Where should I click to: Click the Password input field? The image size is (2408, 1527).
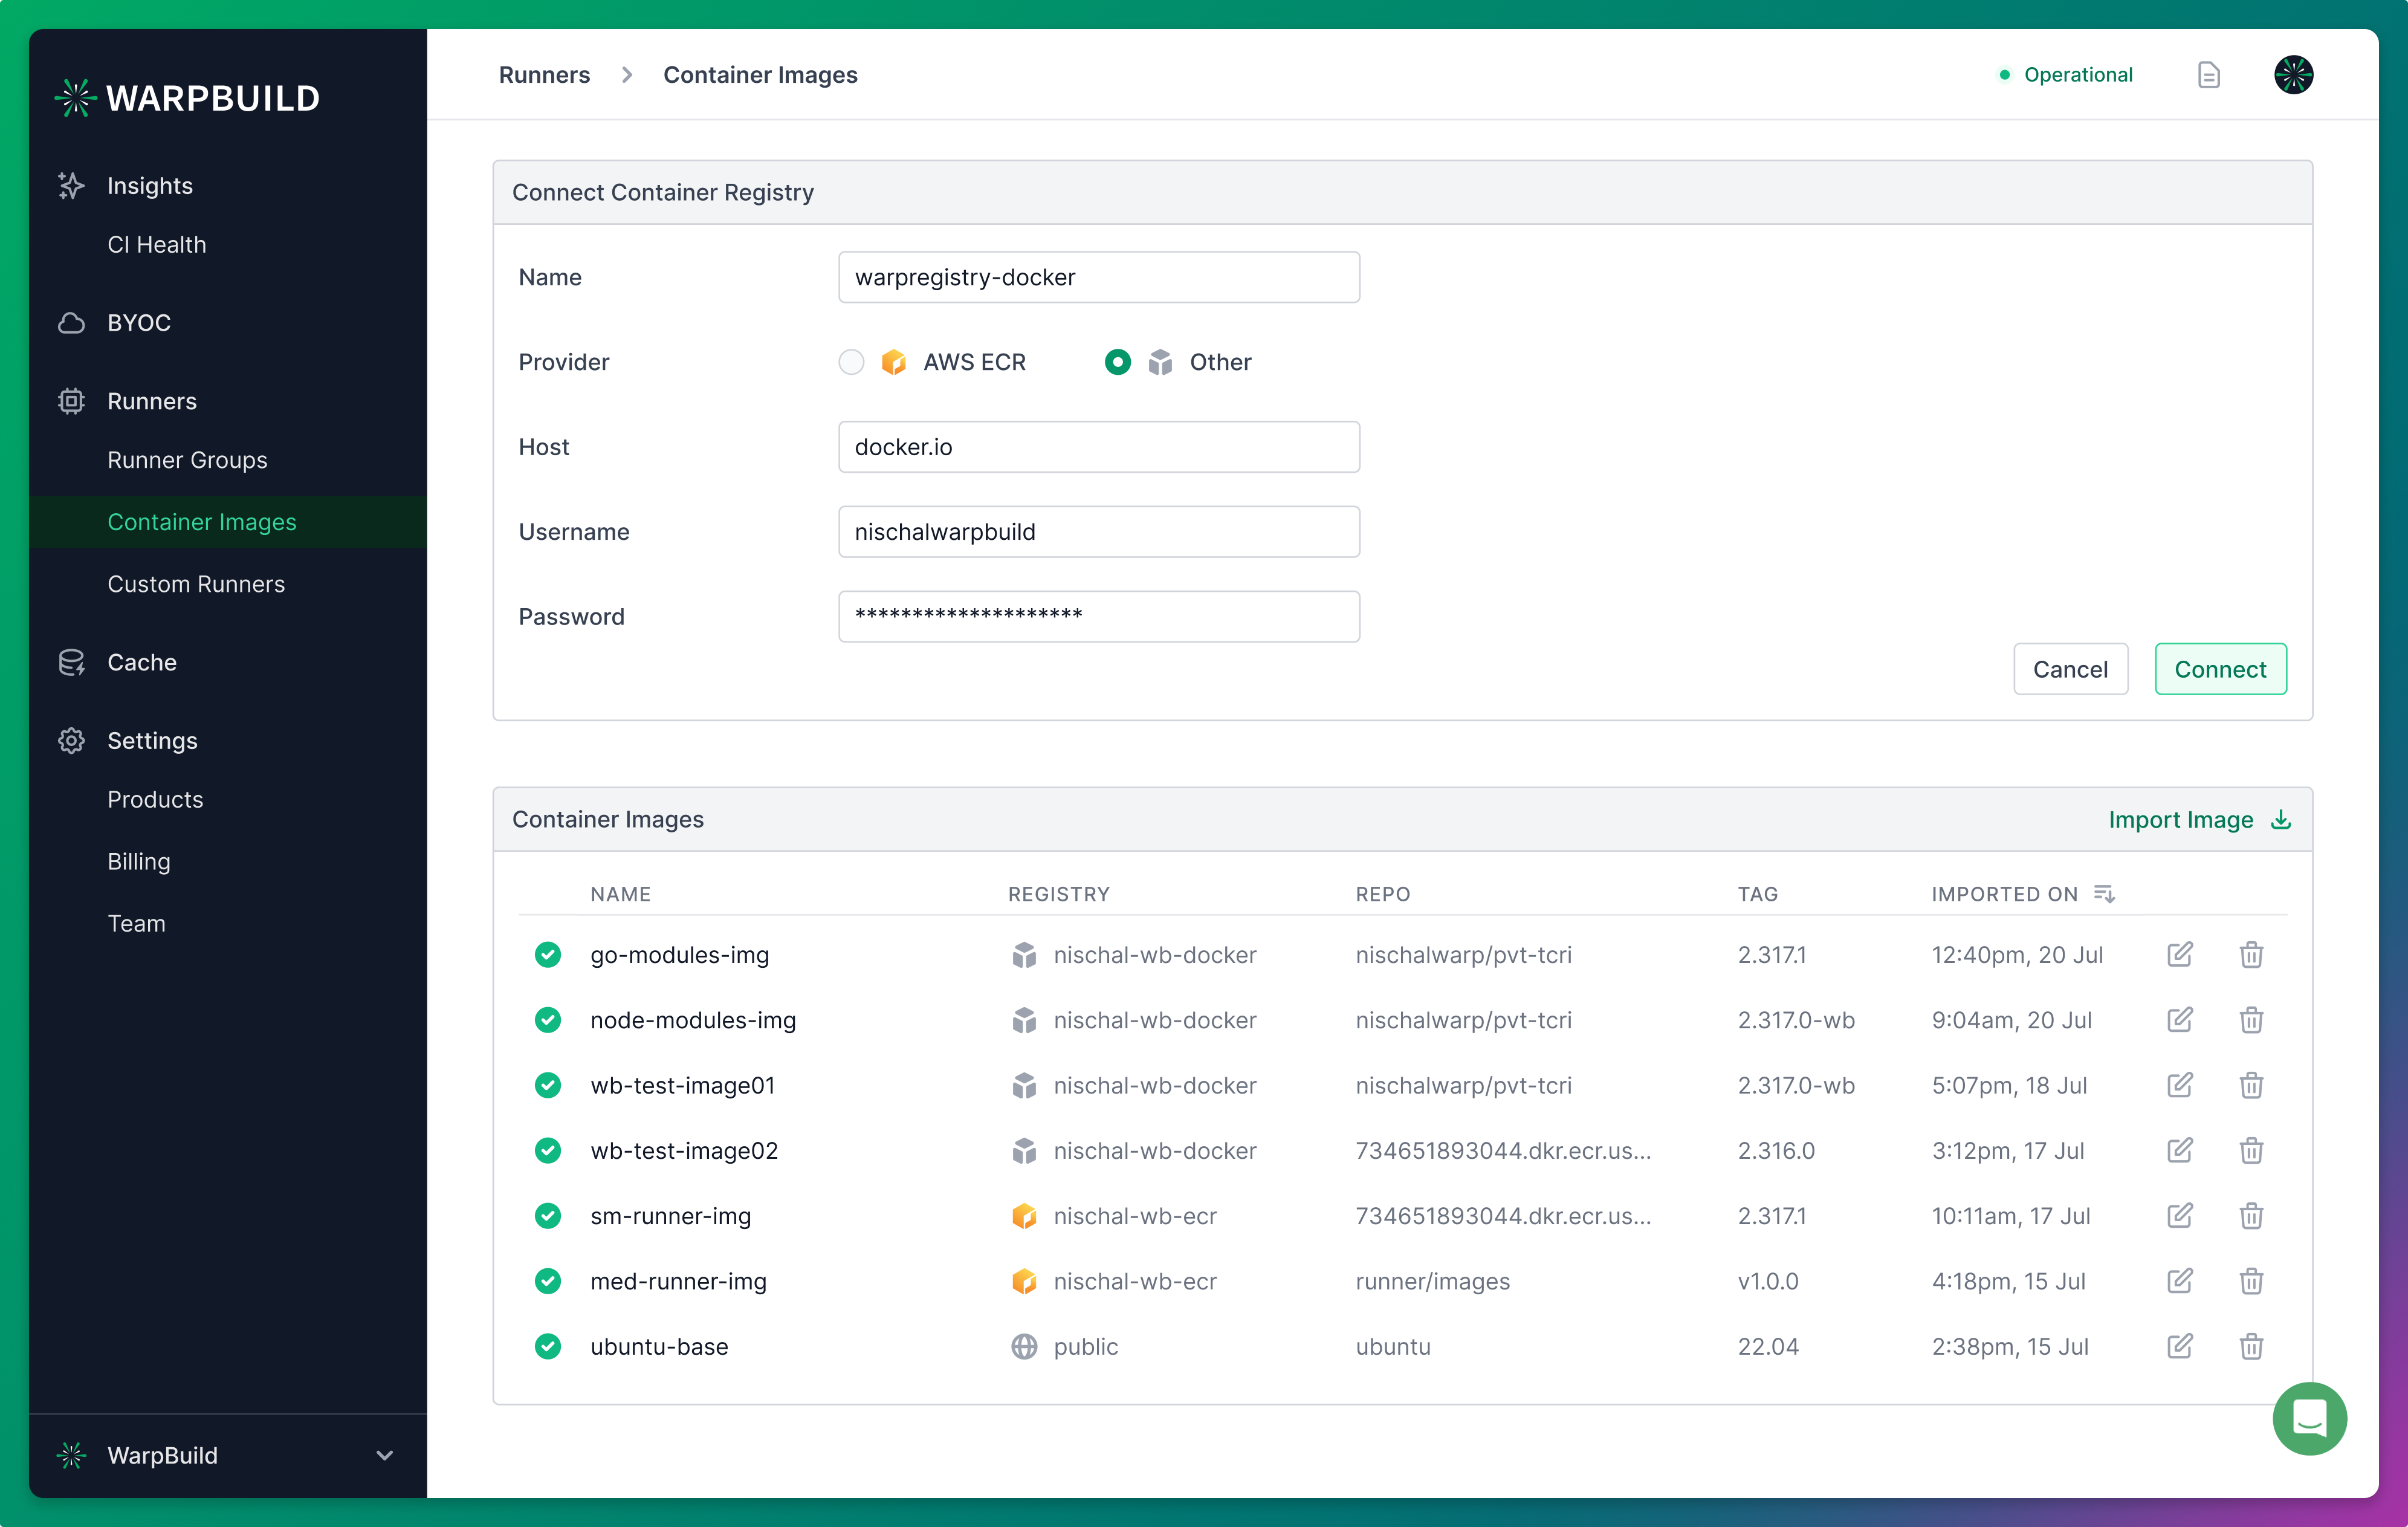1097,616
